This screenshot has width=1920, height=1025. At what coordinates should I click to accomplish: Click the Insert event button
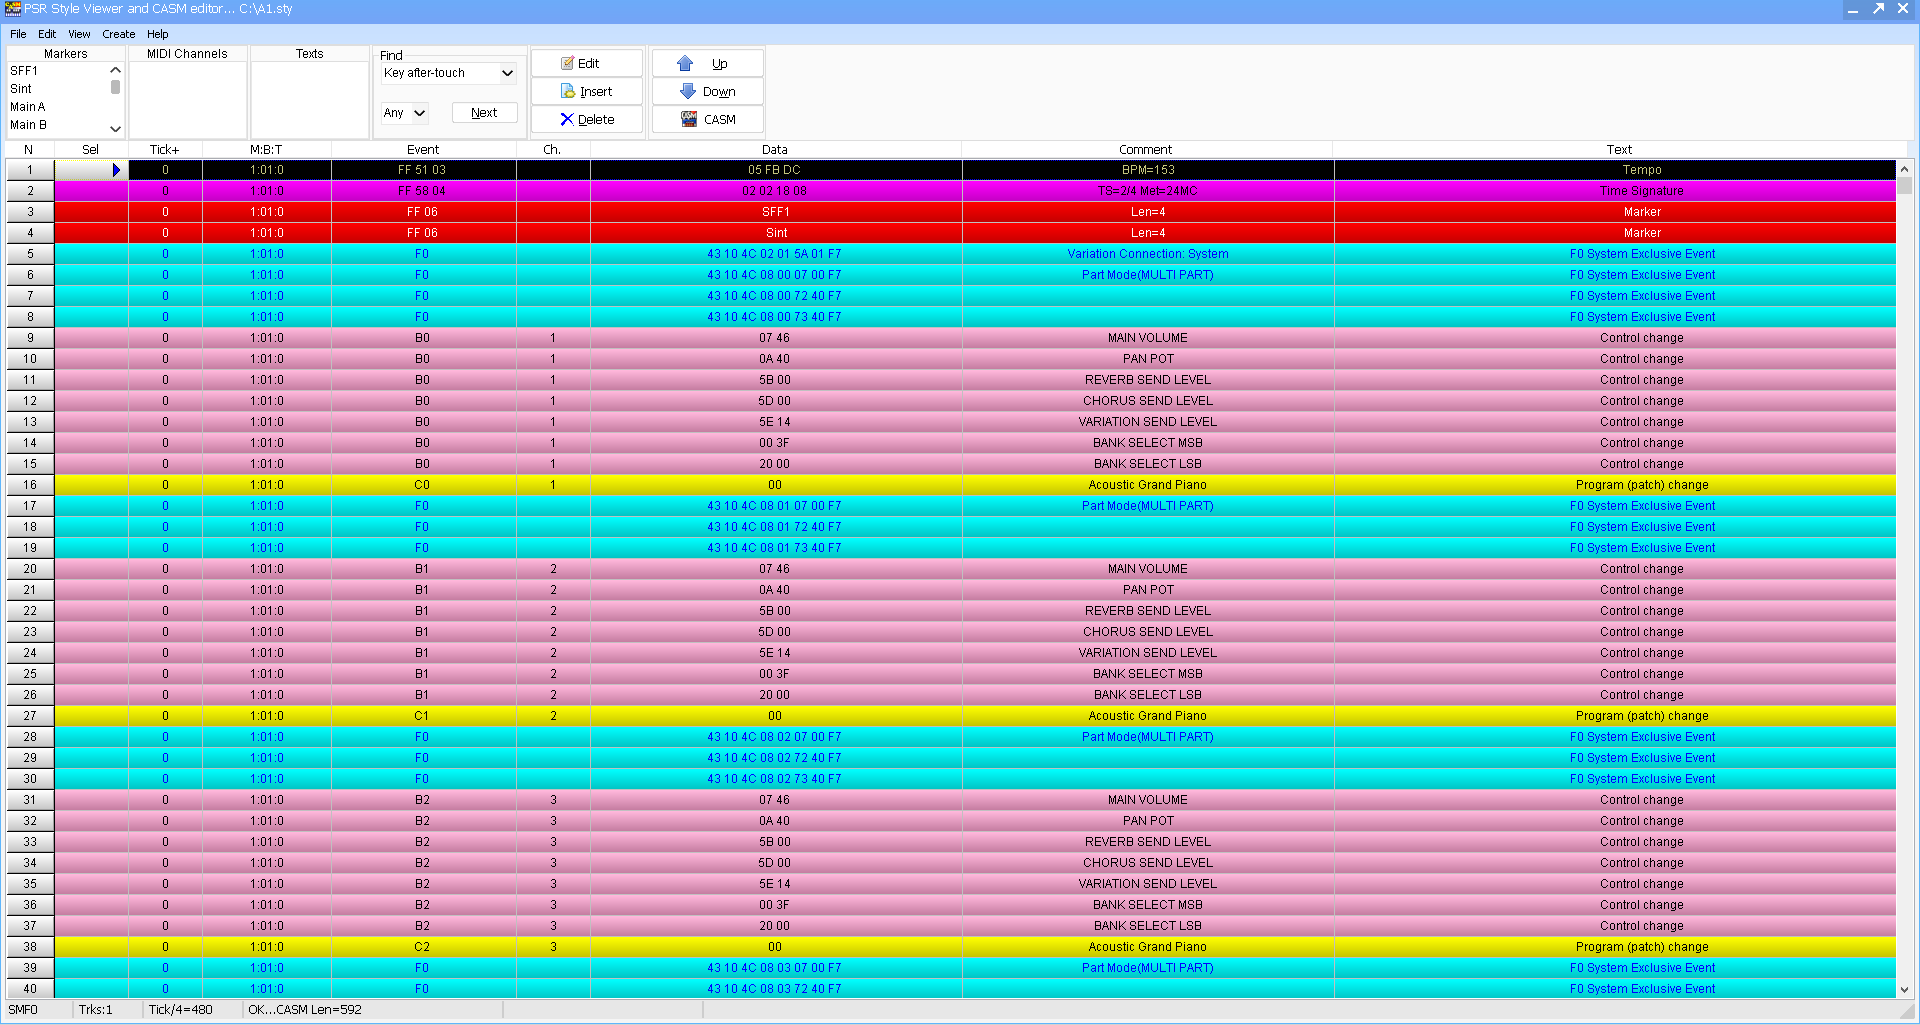pyautogui.click(x=587, y=91)
